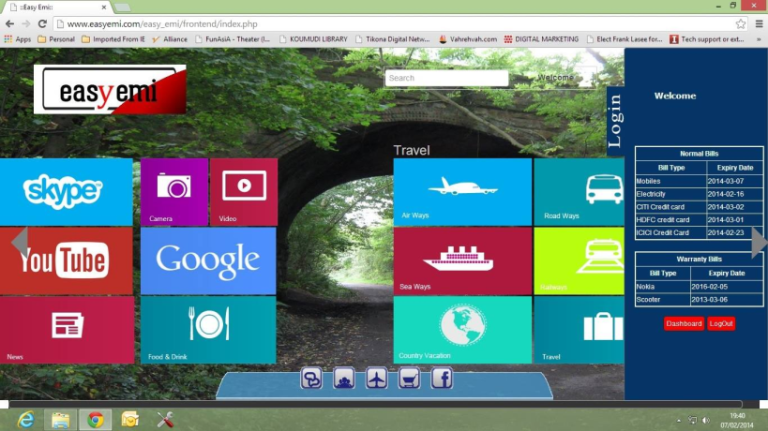768x431 pixels.
Task: Click the people group icon in bottom dock
Action: click(x=344, y=379)
